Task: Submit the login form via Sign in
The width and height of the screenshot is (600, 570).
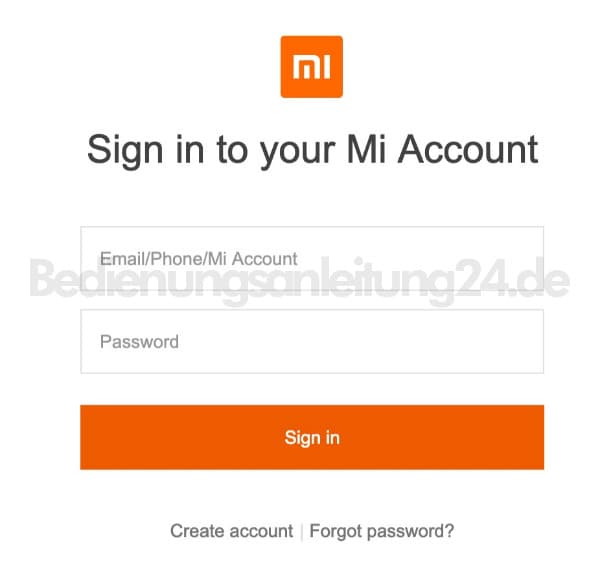Action: coord(312,437)
